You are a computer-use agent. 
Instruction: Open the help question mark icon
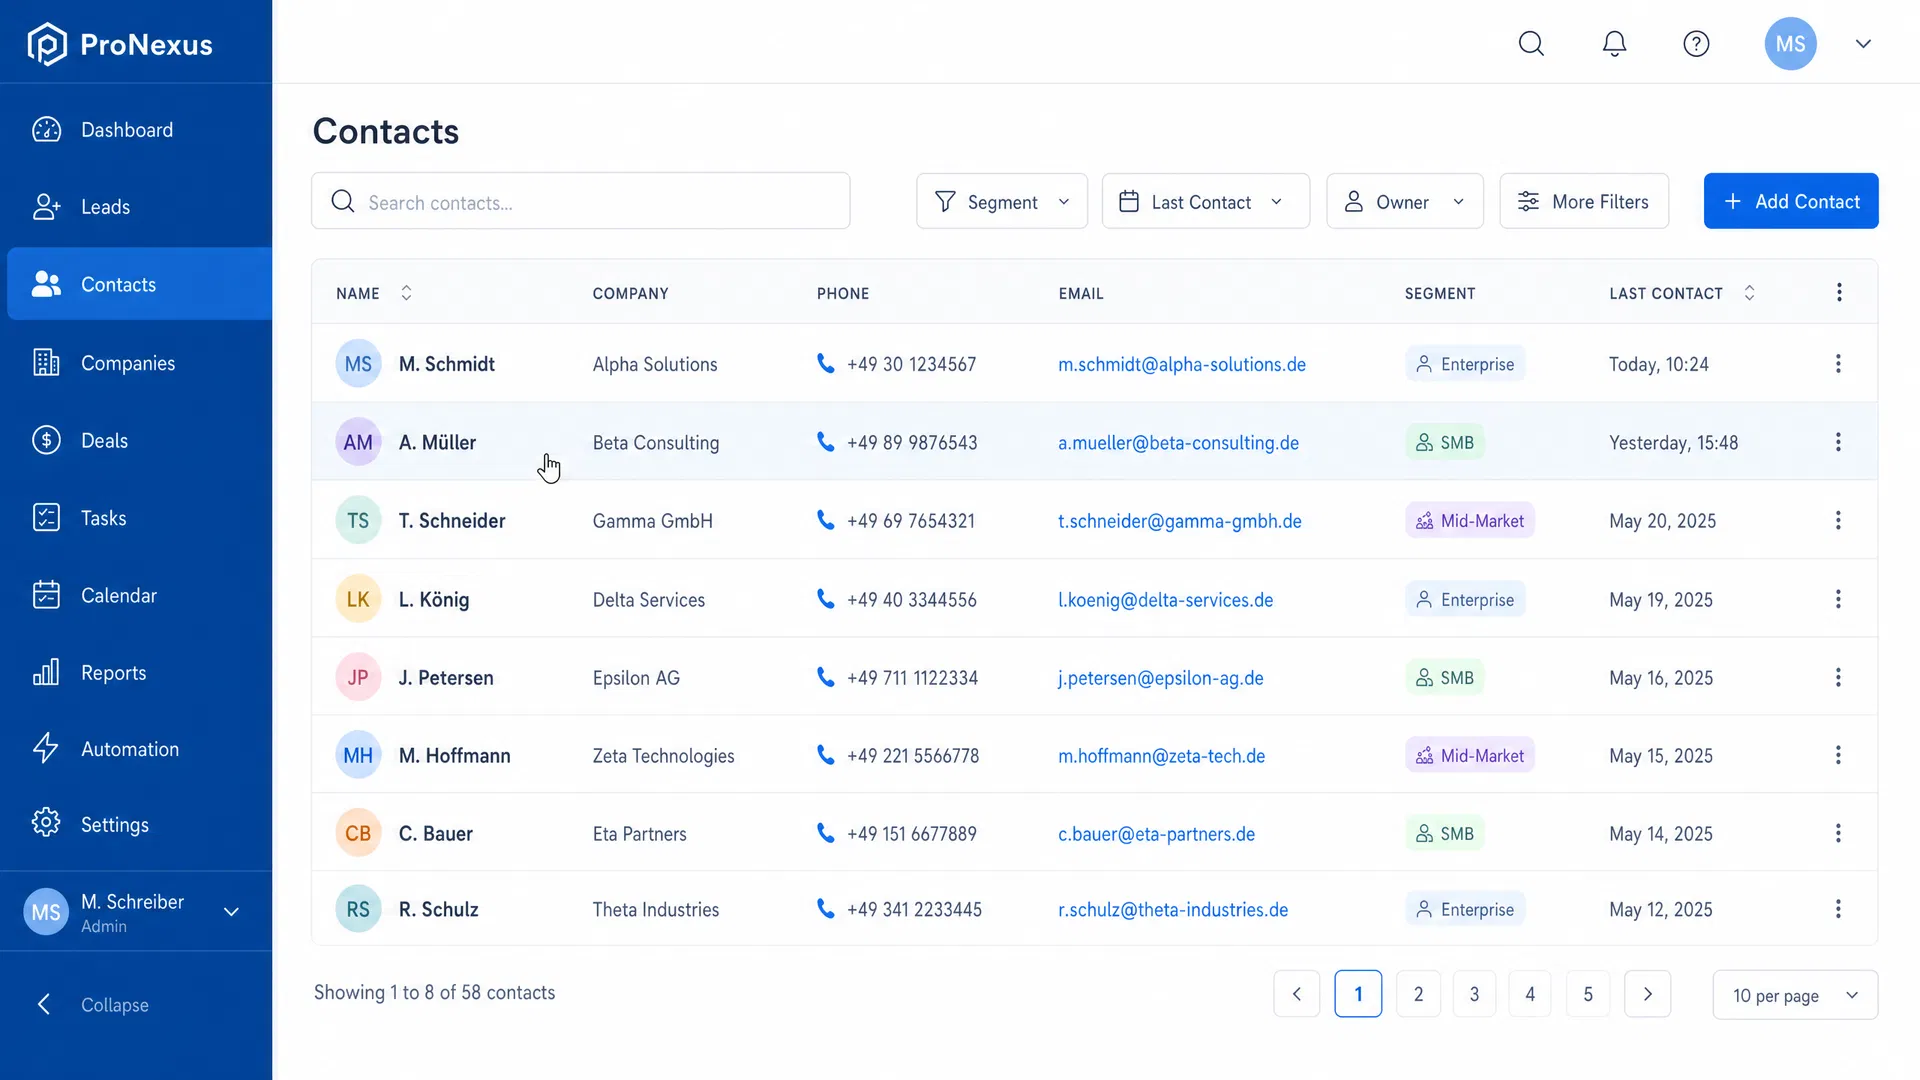coord(1696,44)
